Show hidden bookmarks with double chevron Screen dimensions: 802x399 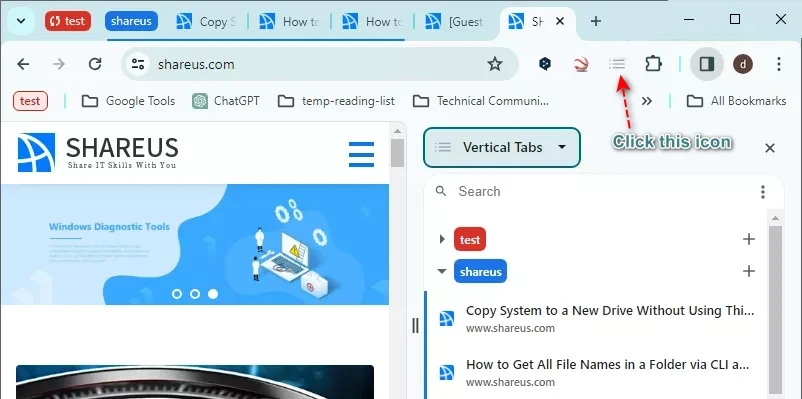point(647,101)
